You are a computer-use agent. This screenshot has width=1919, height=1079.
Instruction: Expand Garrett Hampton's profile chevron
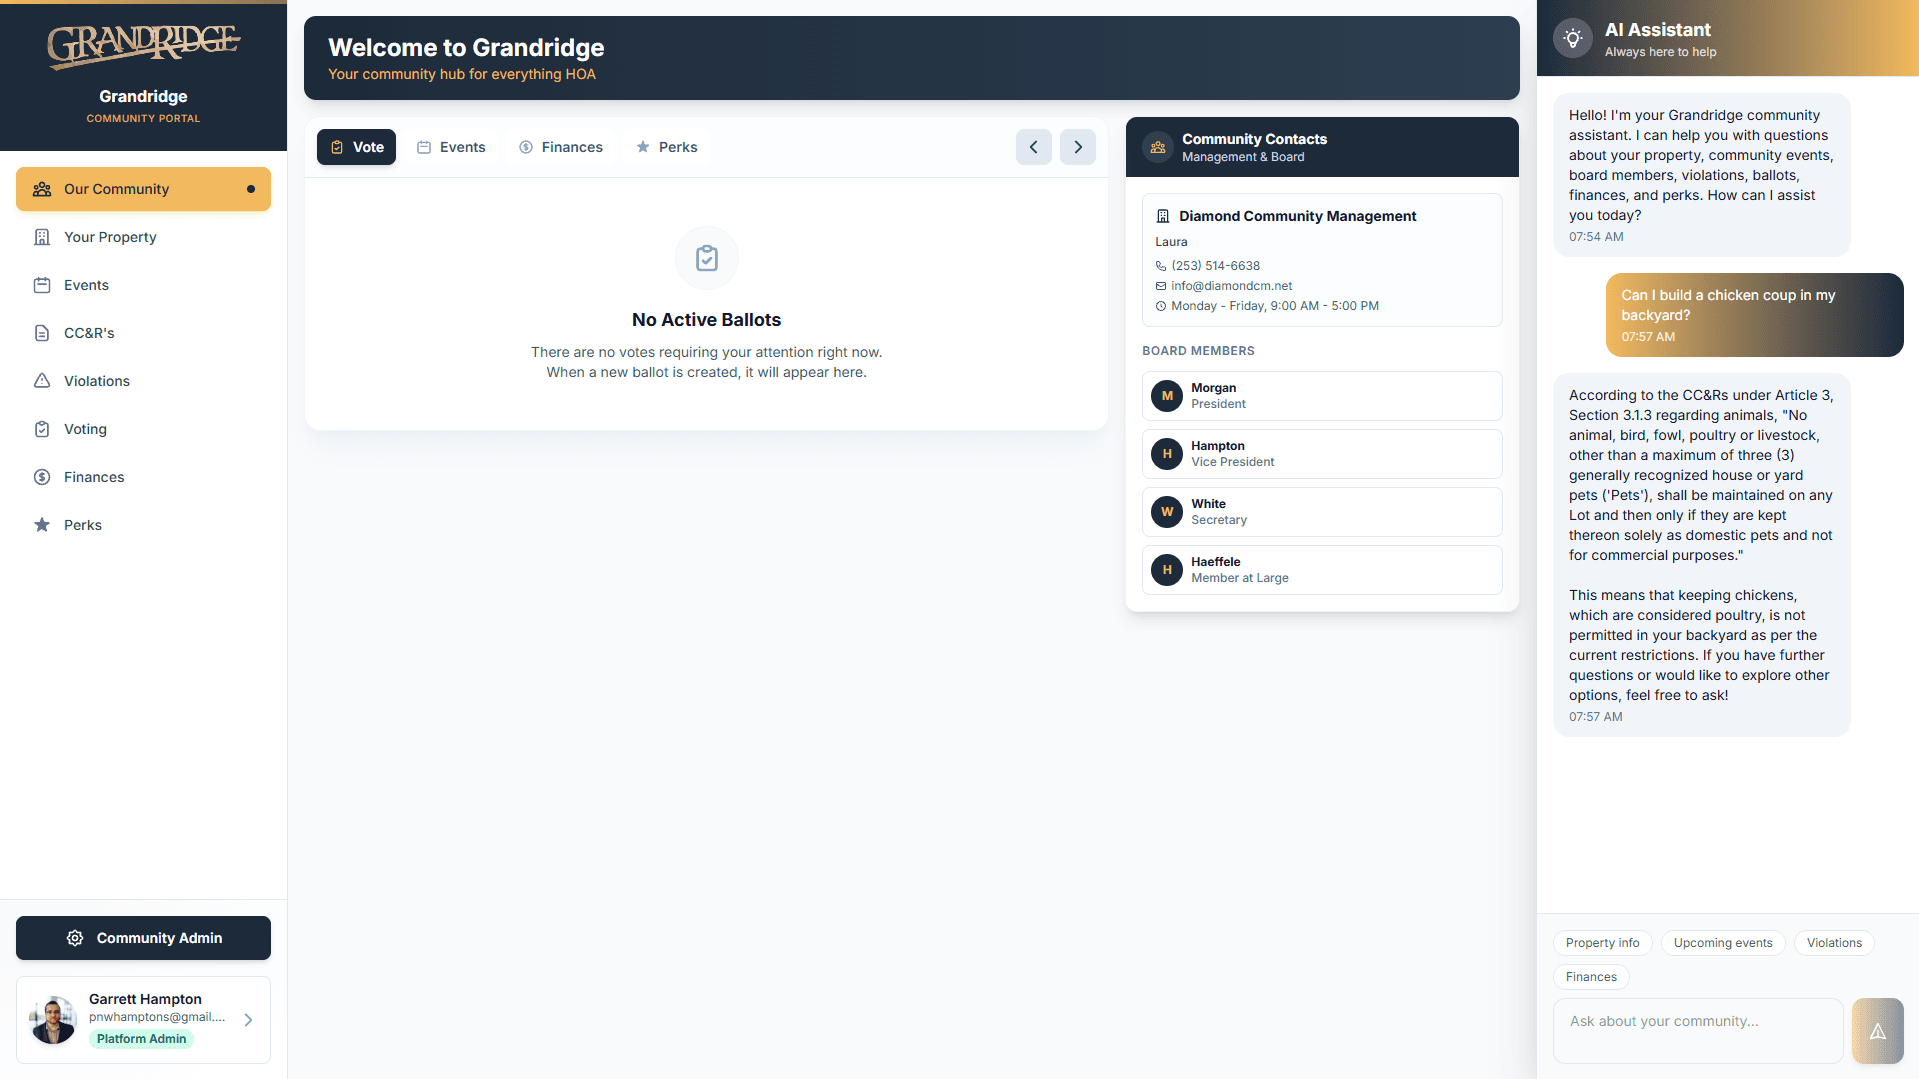point(248,1020)
